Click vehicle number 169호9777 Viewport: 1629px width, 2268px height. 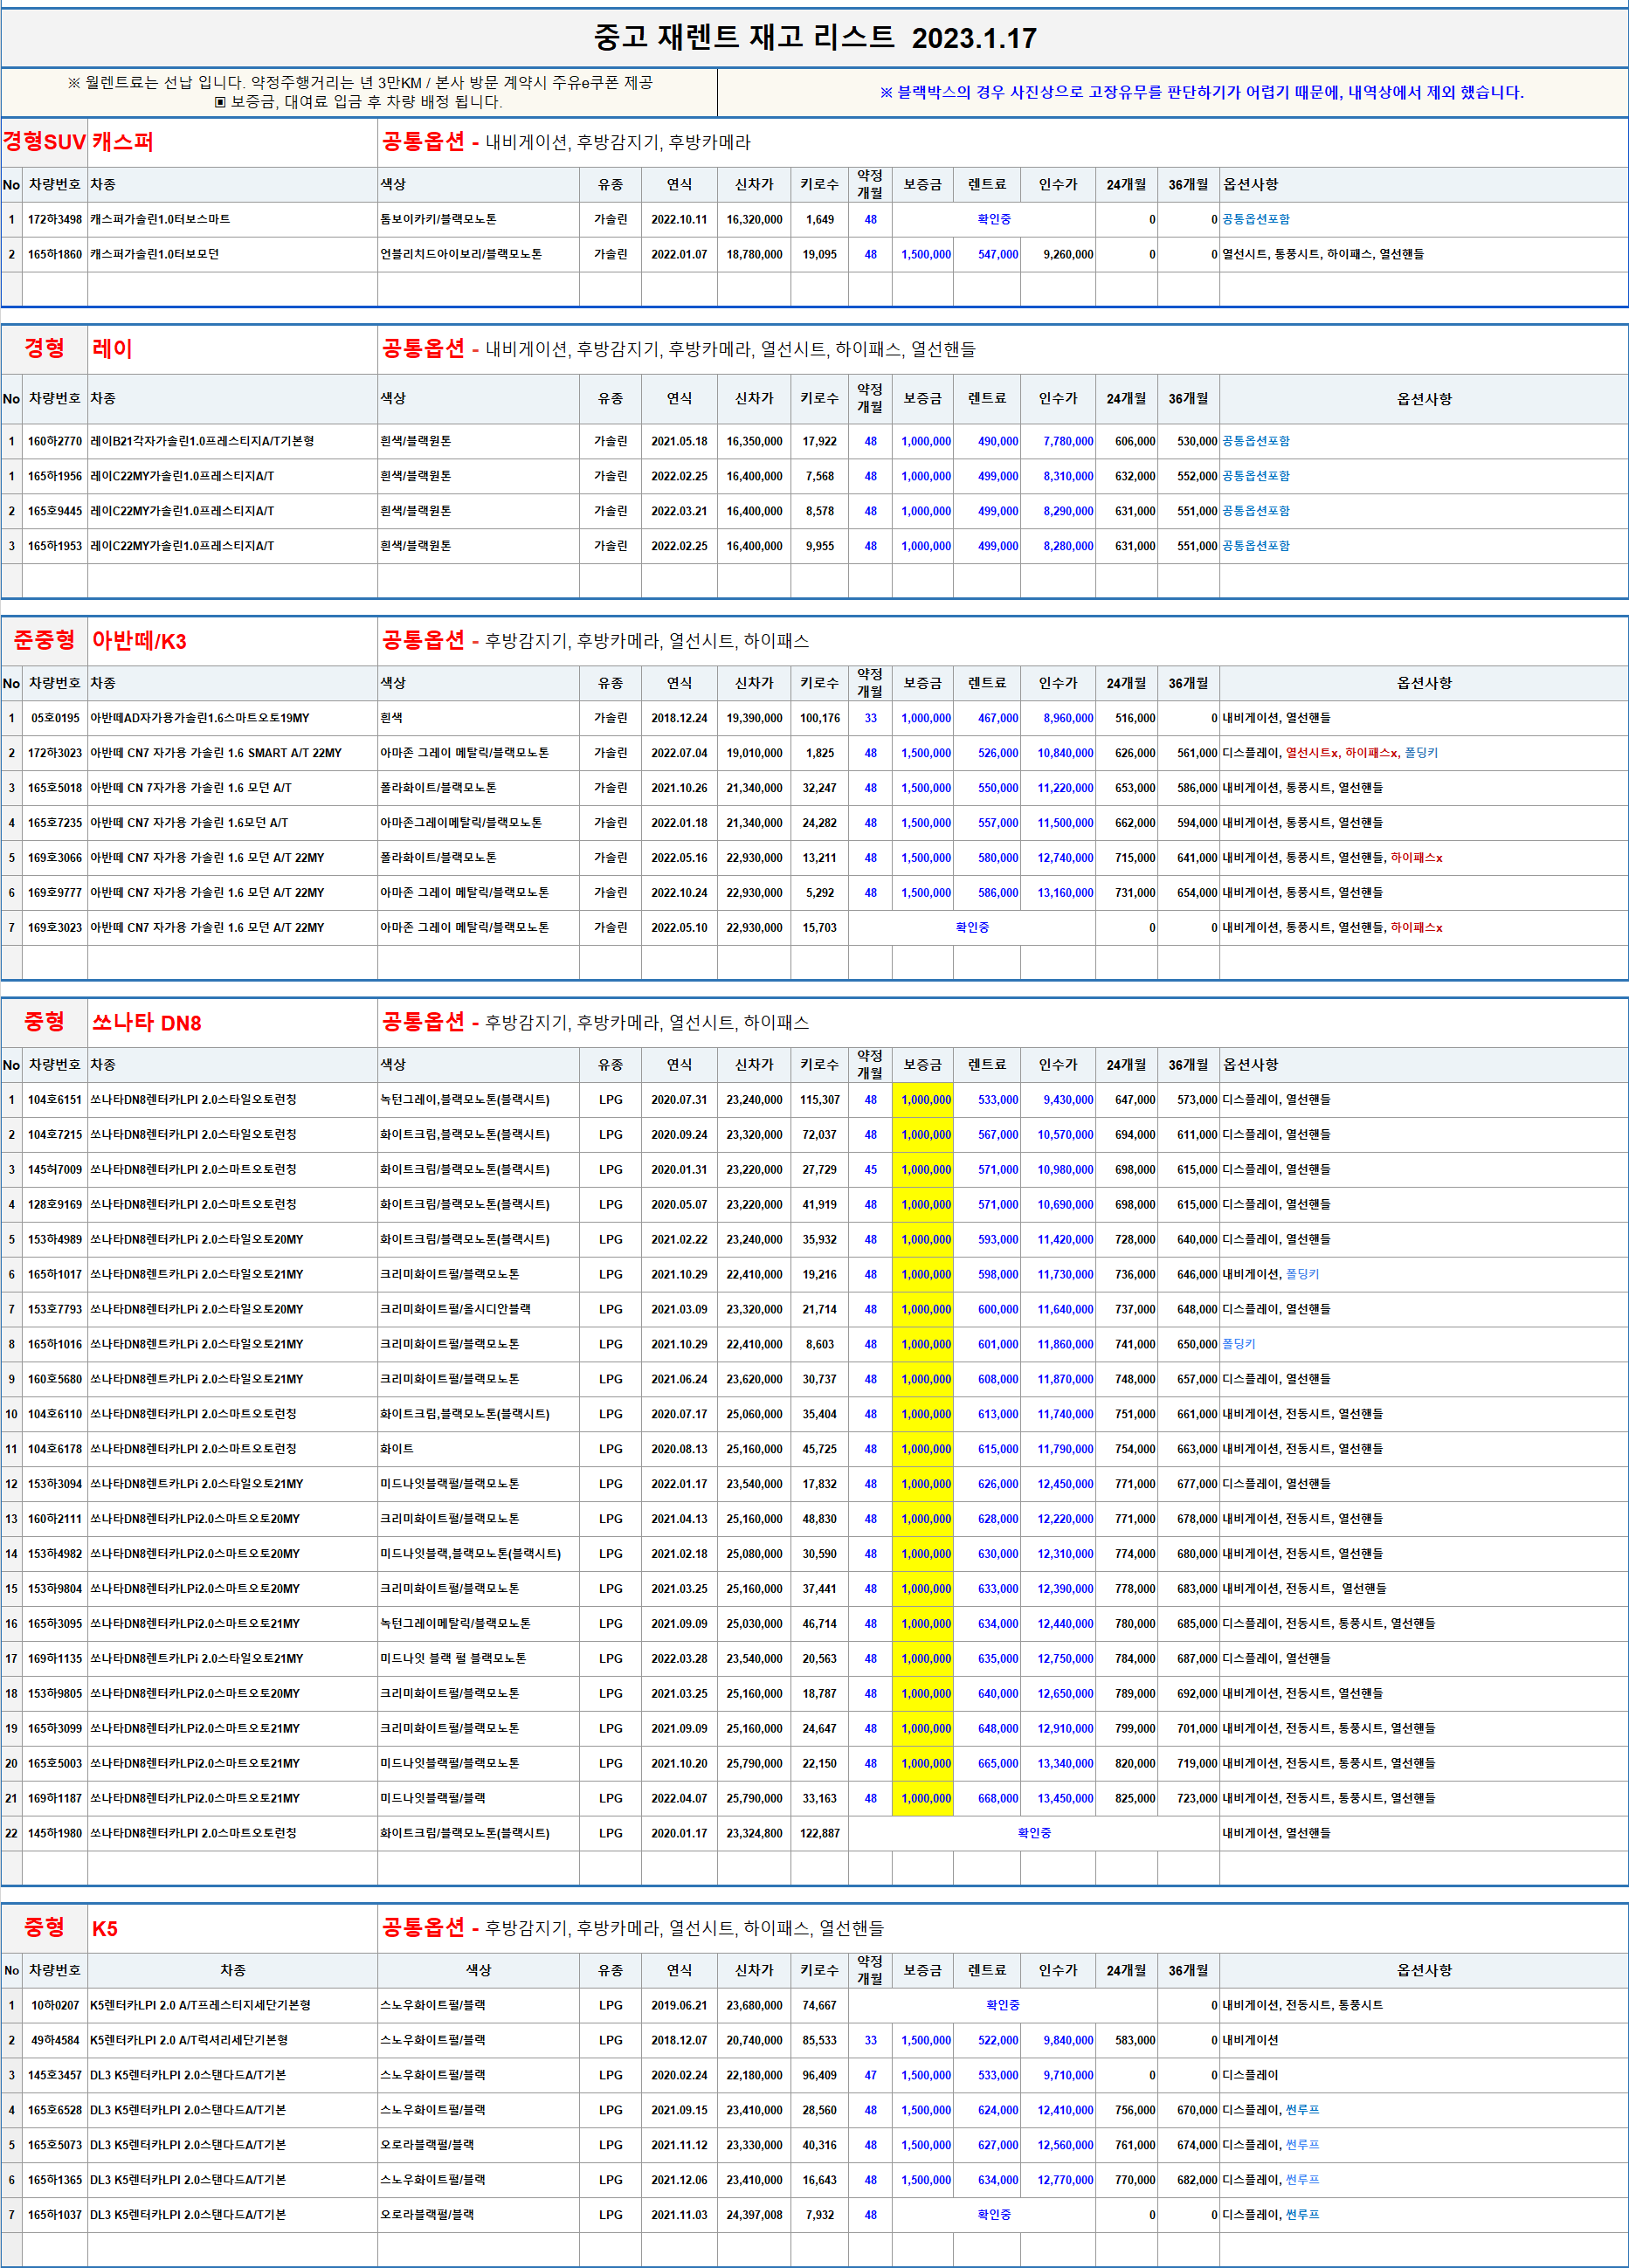tap(55, 893)
